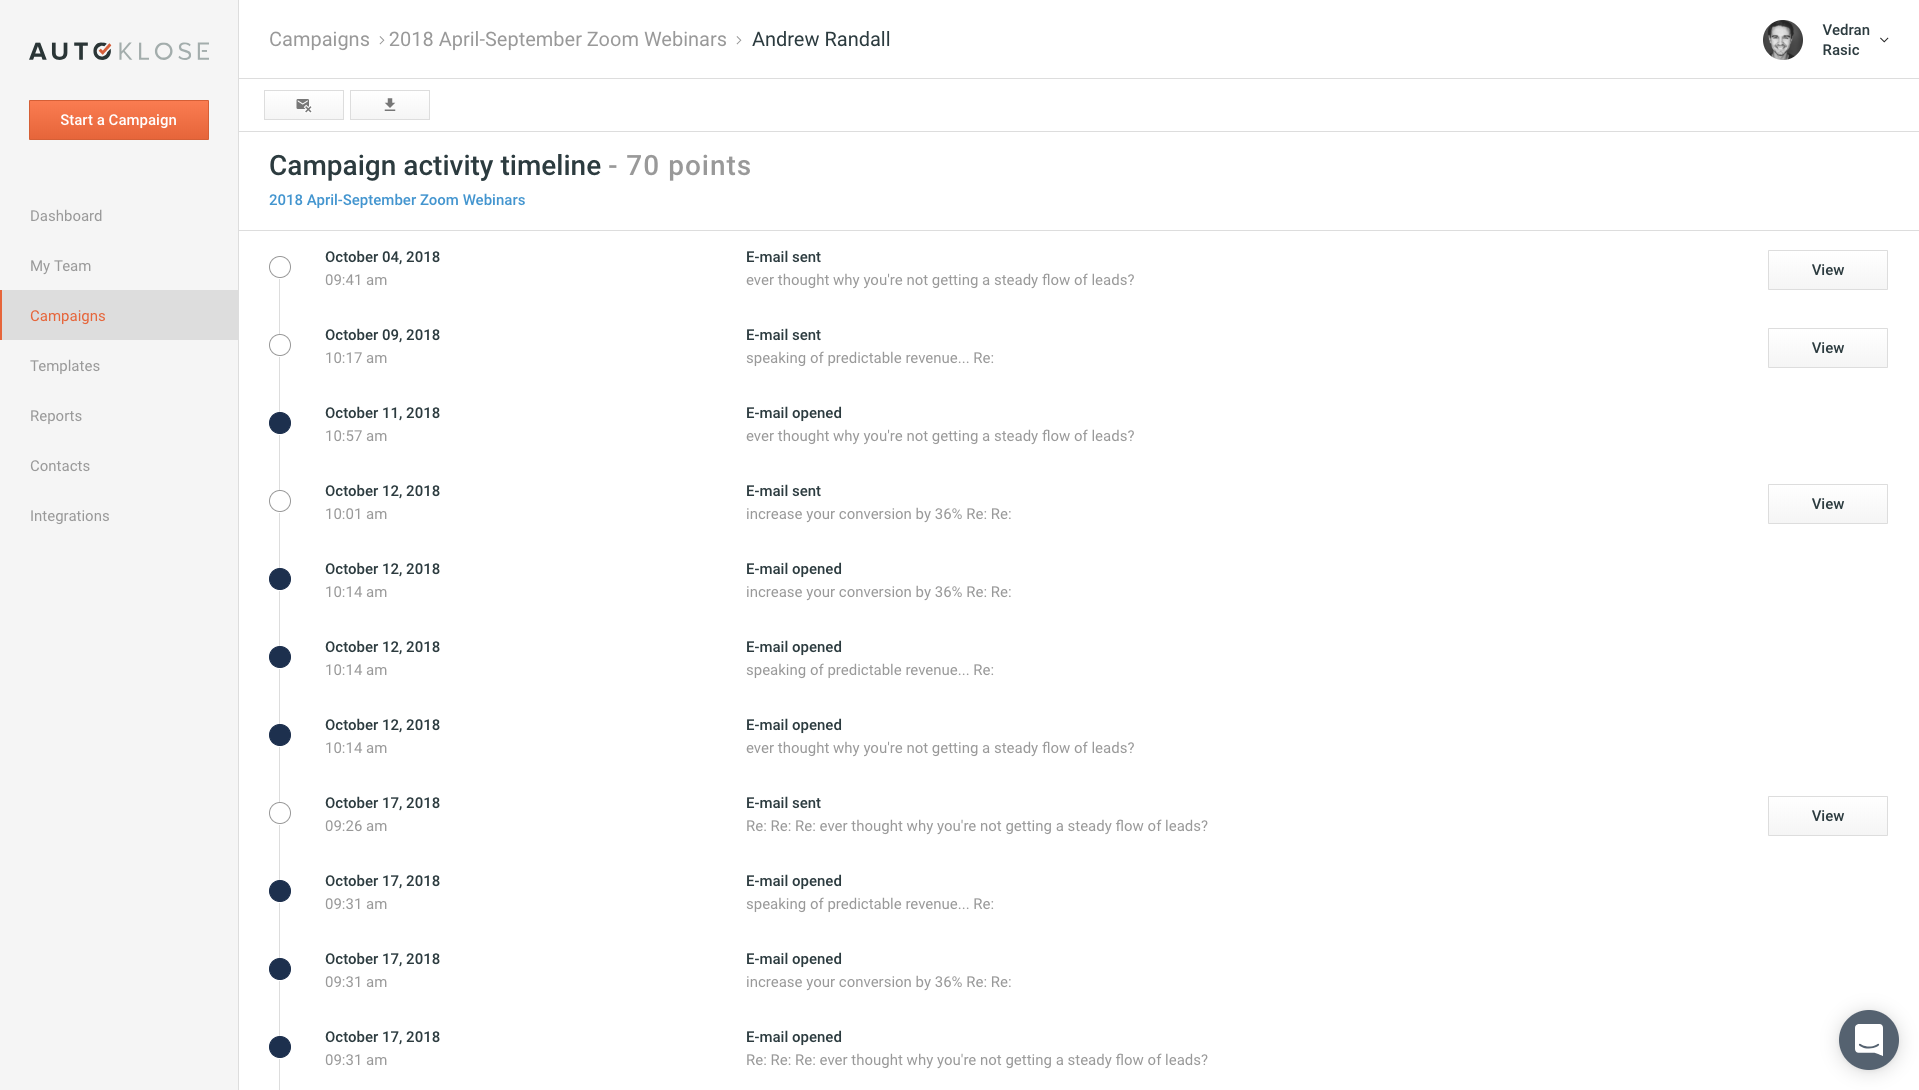The width and height of the screenshot is (1919, 1090).
Task: Click the download timeline icon button
Action: (390, 105)
